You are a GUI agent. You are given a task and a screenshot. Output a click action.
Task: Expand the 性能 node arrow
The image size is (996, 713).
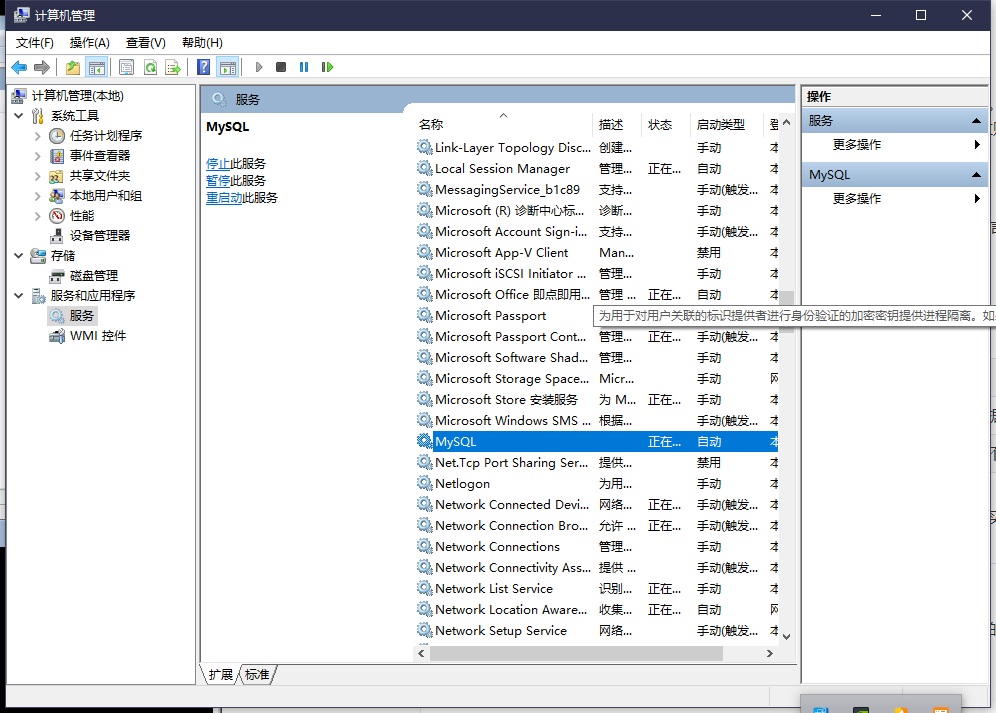pyautogui.click(x=37, y=216)
